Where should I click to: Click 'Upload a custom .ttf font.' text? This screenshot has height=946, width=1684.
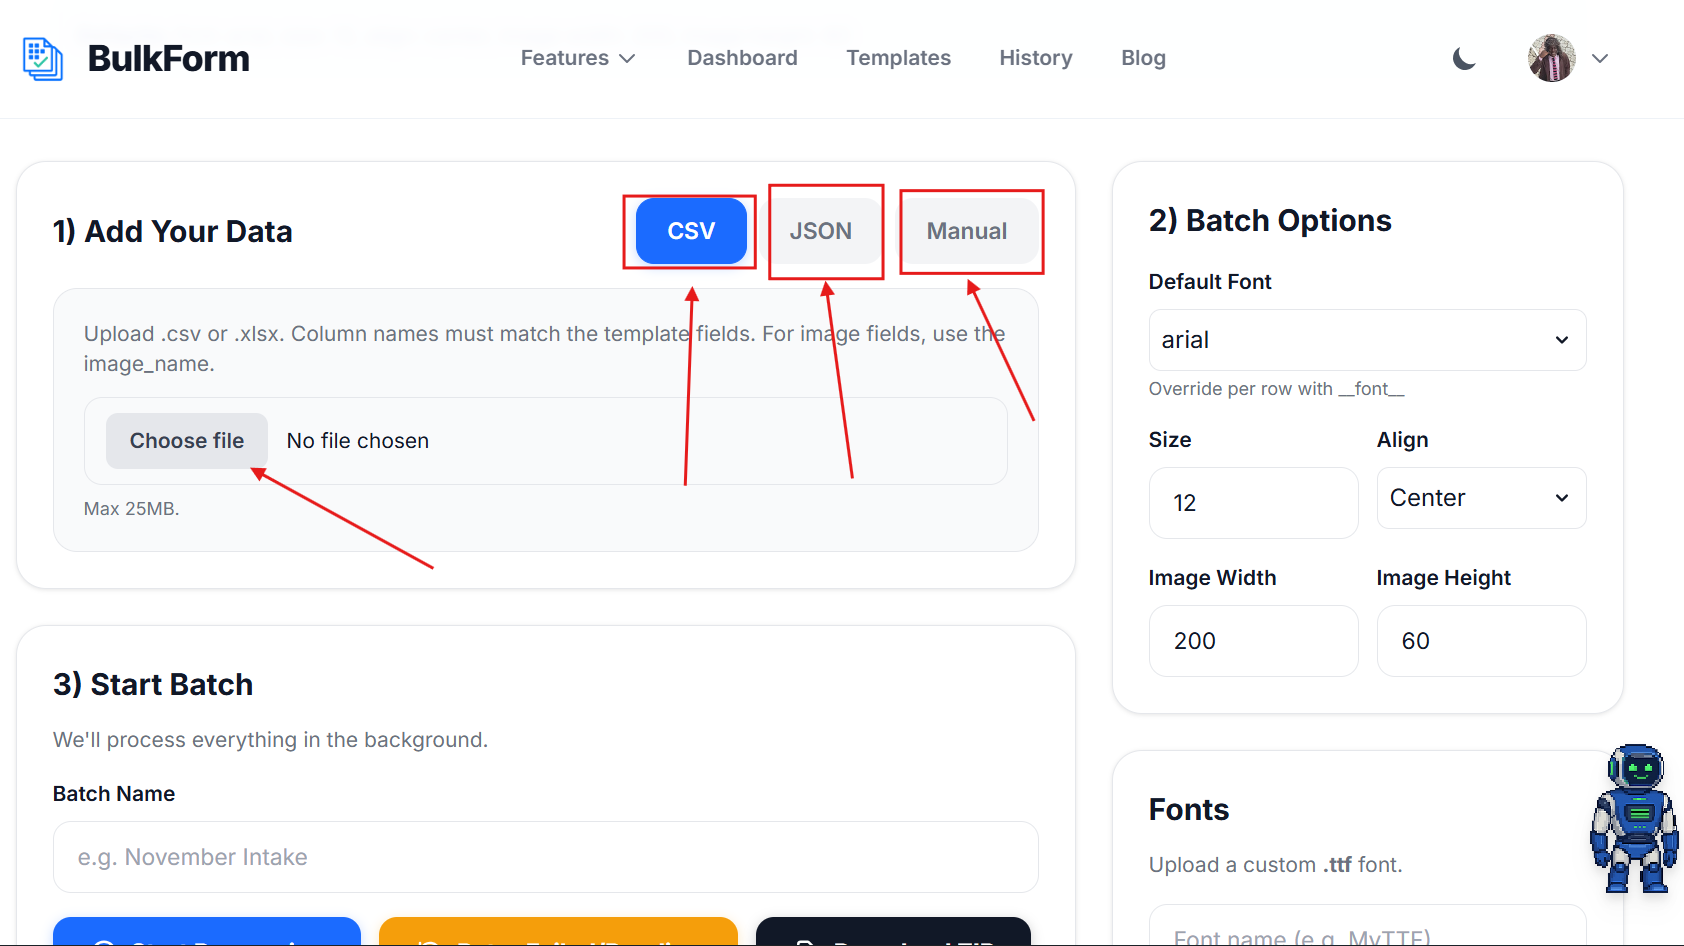pyautogui.click(x=1276, y=865)
